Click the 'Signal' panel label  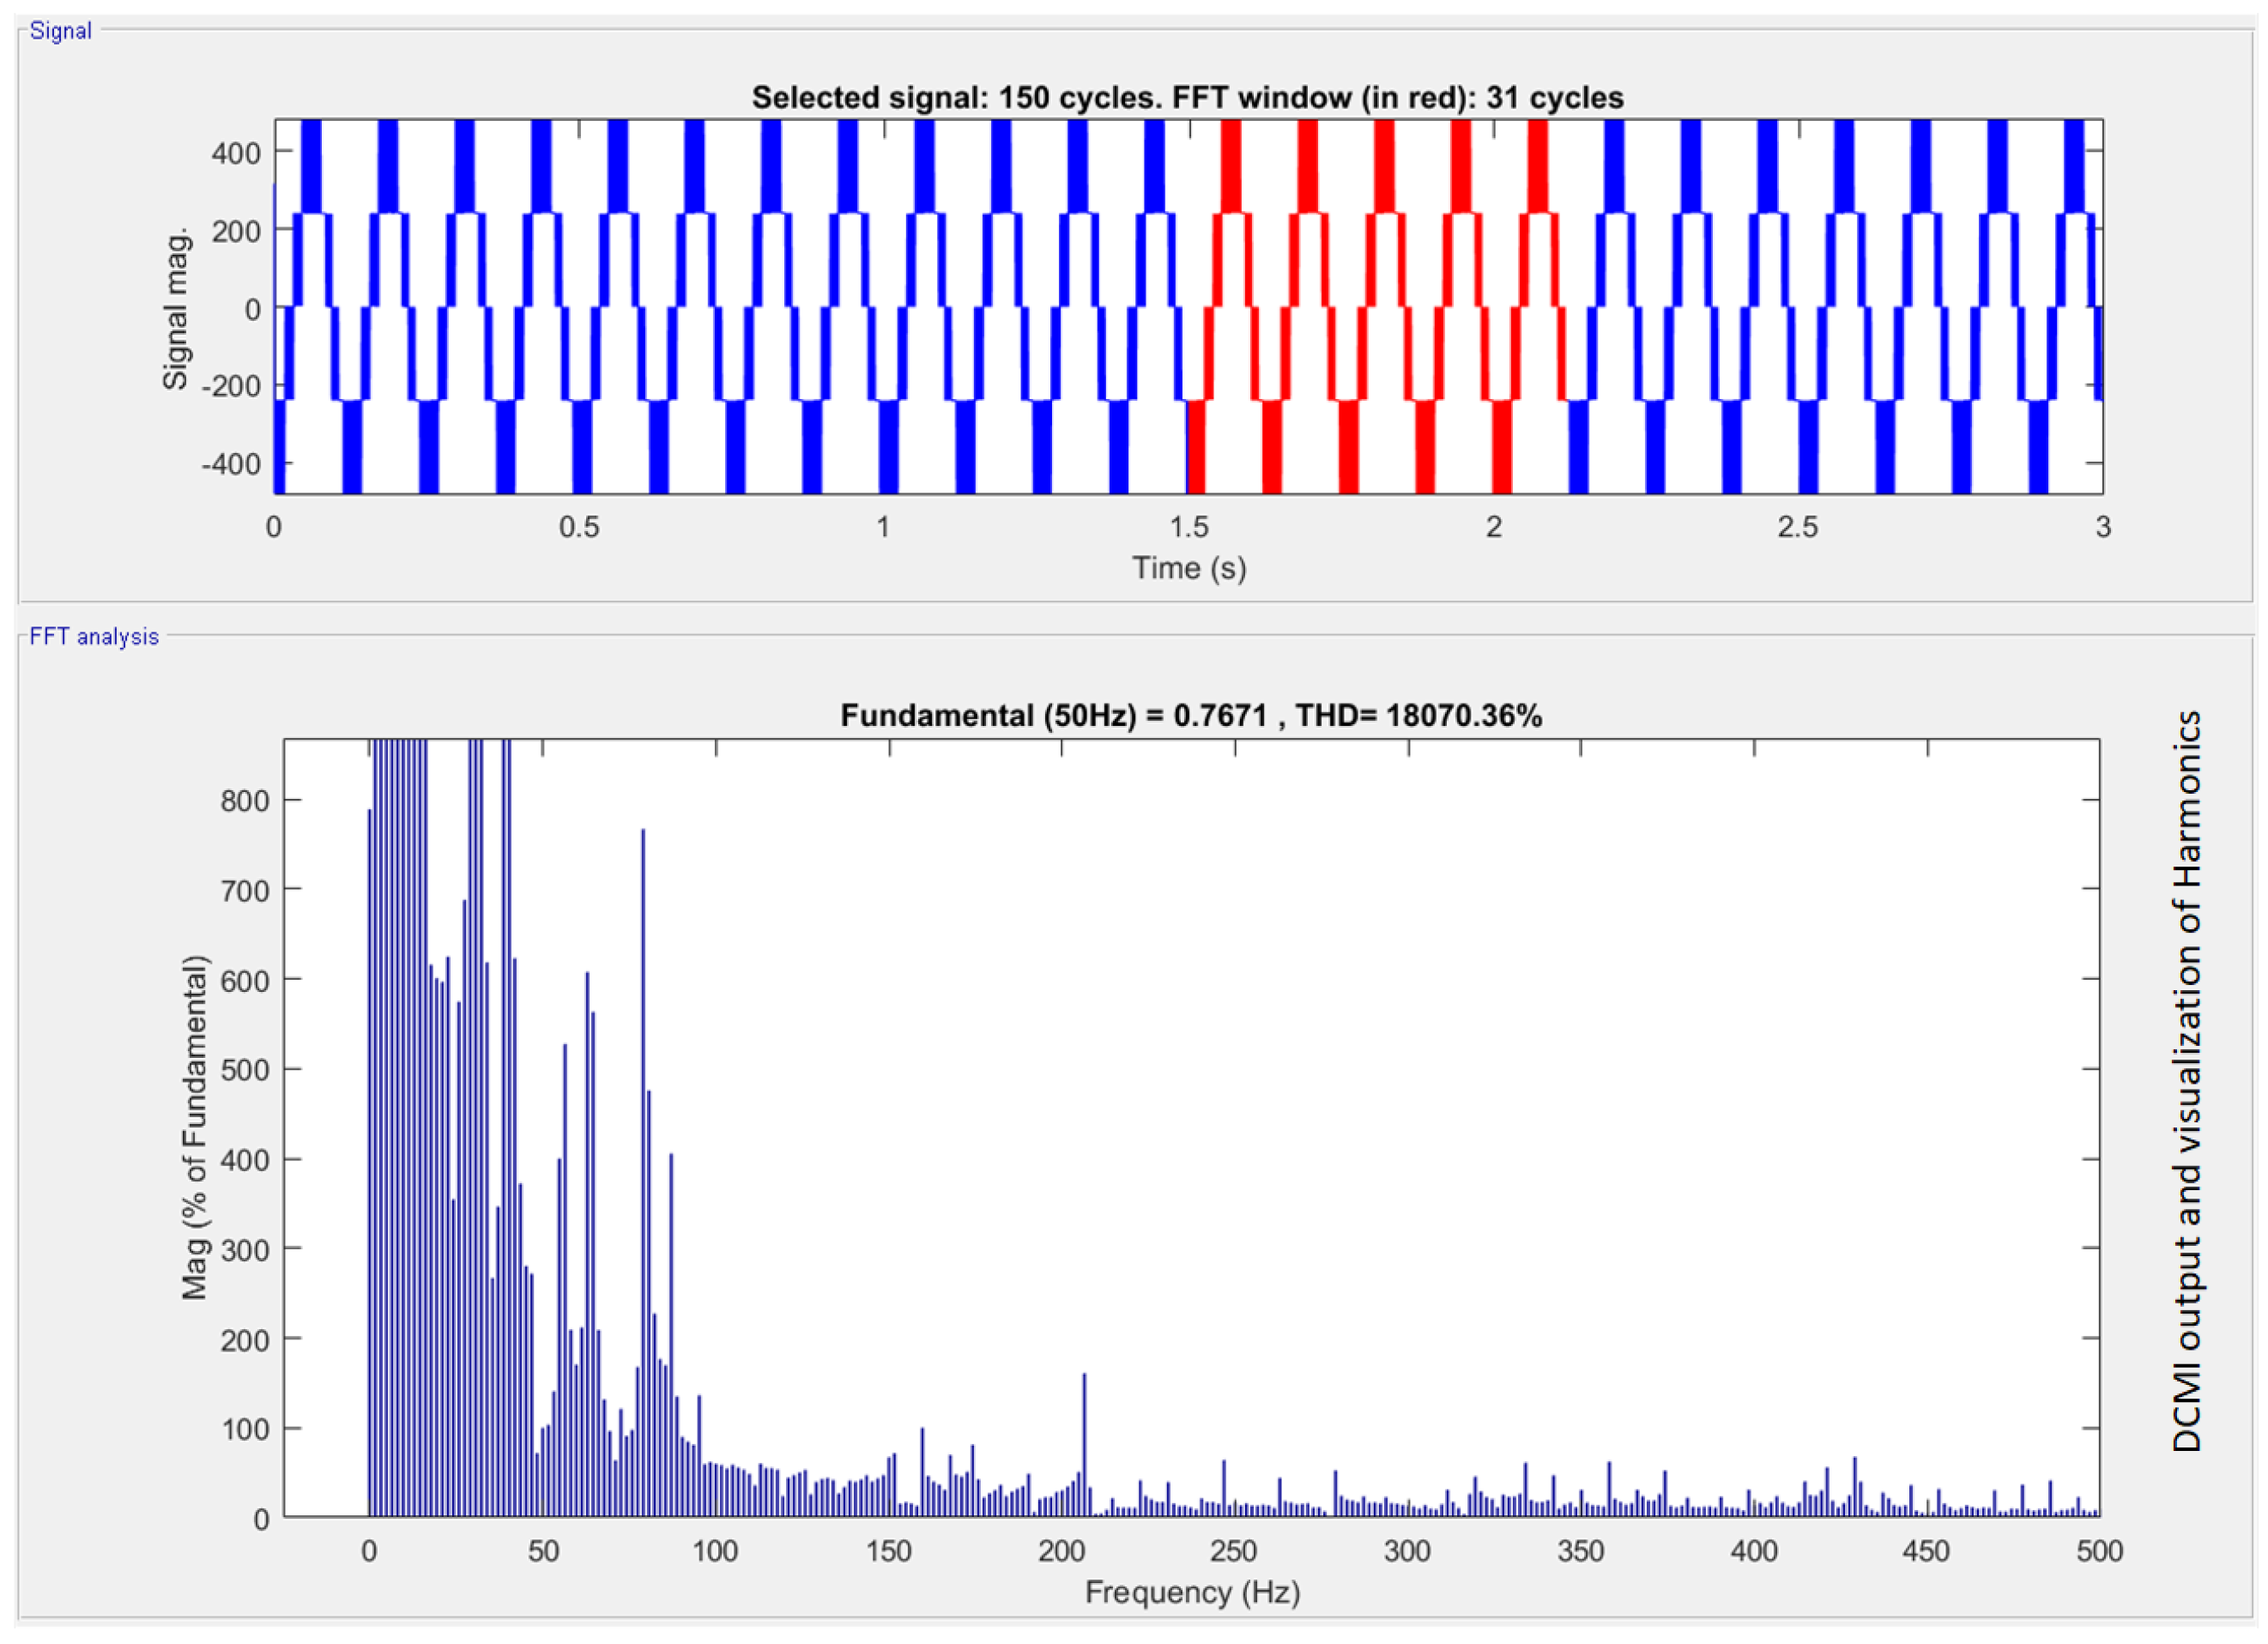point(60,31)
